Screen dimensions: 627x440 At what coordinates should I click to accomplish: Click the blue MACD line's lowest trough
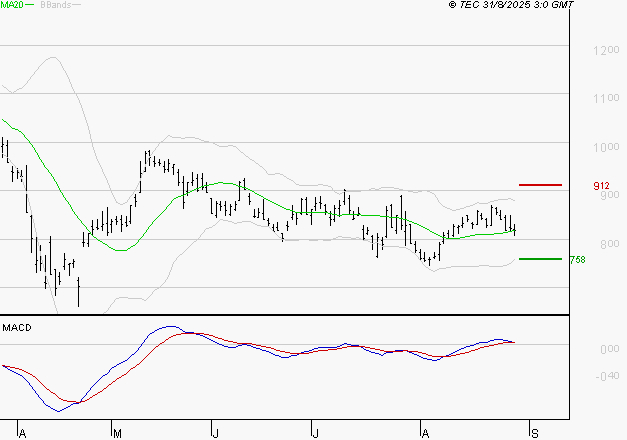pyautogui.click(x=57, y=410)
